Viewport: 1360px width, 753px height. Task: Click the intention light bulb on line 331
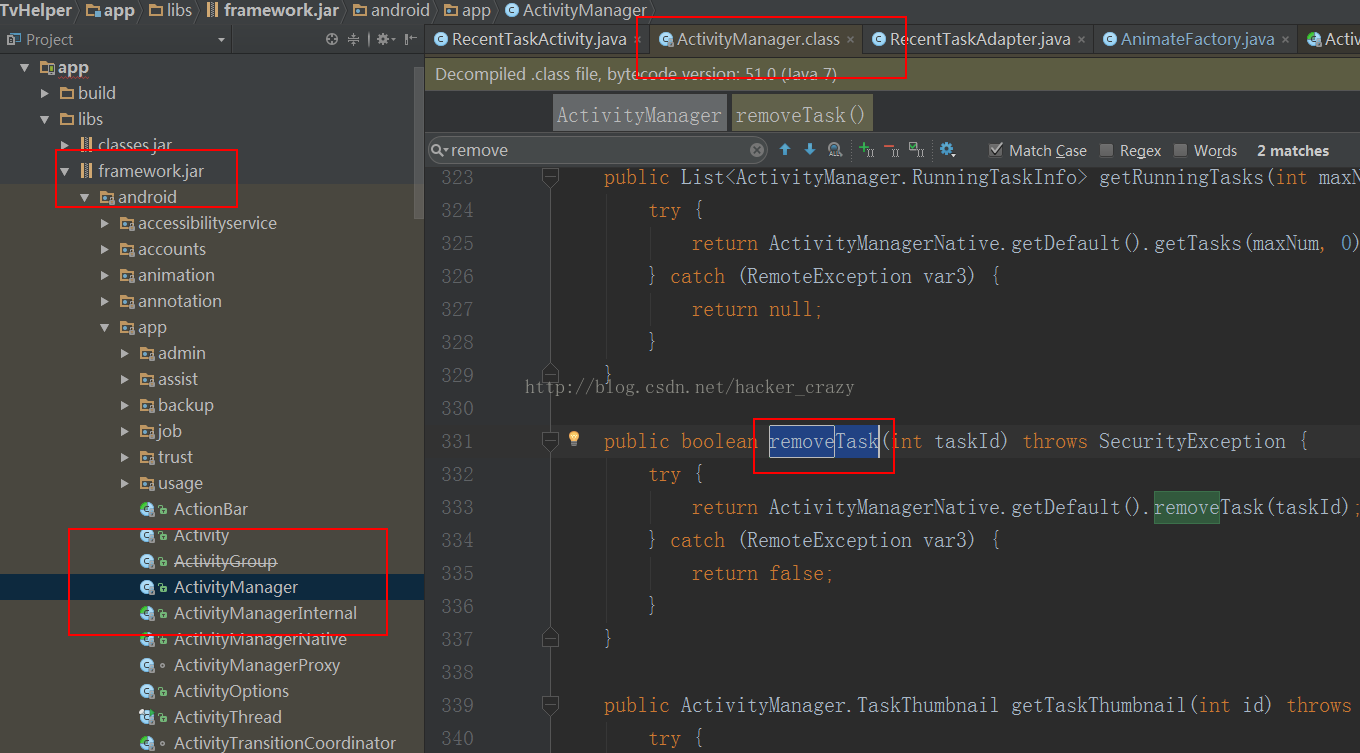tap(574, 438)
